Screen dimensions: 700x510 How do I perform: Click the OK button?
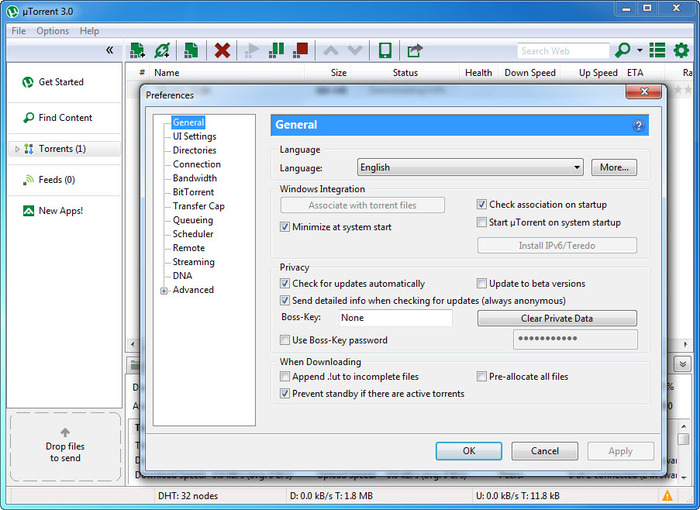pos(469,451)
